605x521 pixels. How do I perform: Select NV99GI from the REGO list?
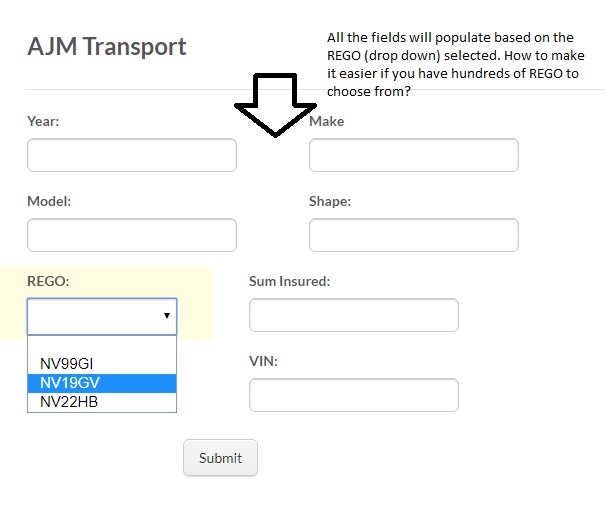point(66,364)
